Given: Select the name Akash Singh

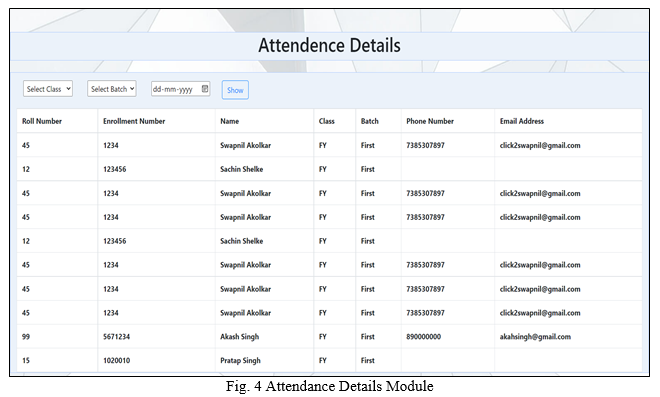Looking at the screenshot, I should 240,337.
